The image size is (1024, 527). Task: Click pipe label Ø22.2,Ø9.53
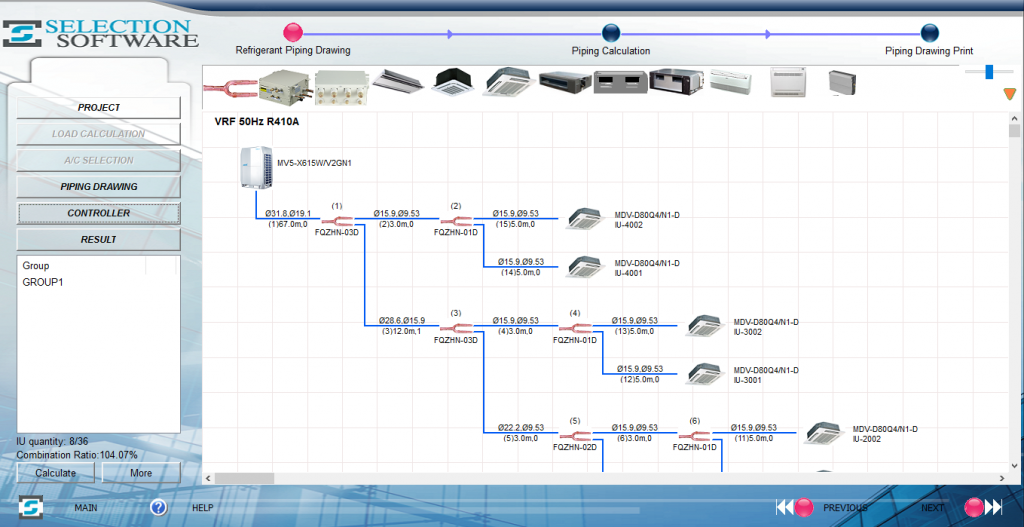521,428
